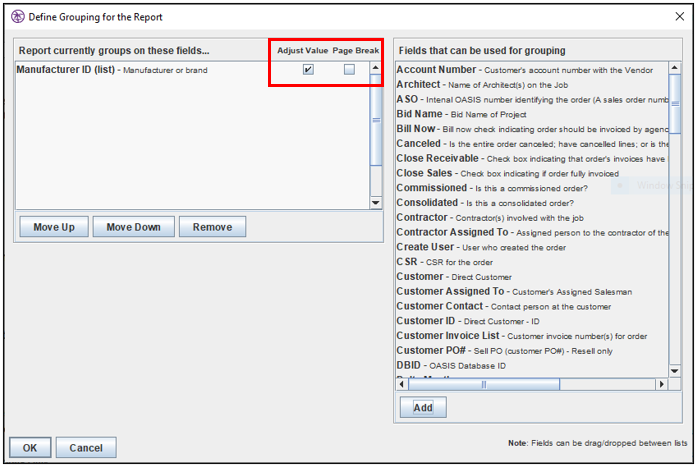
Task: Uncheck Adjust Value for Manufacturer ID
Action: 308,69
